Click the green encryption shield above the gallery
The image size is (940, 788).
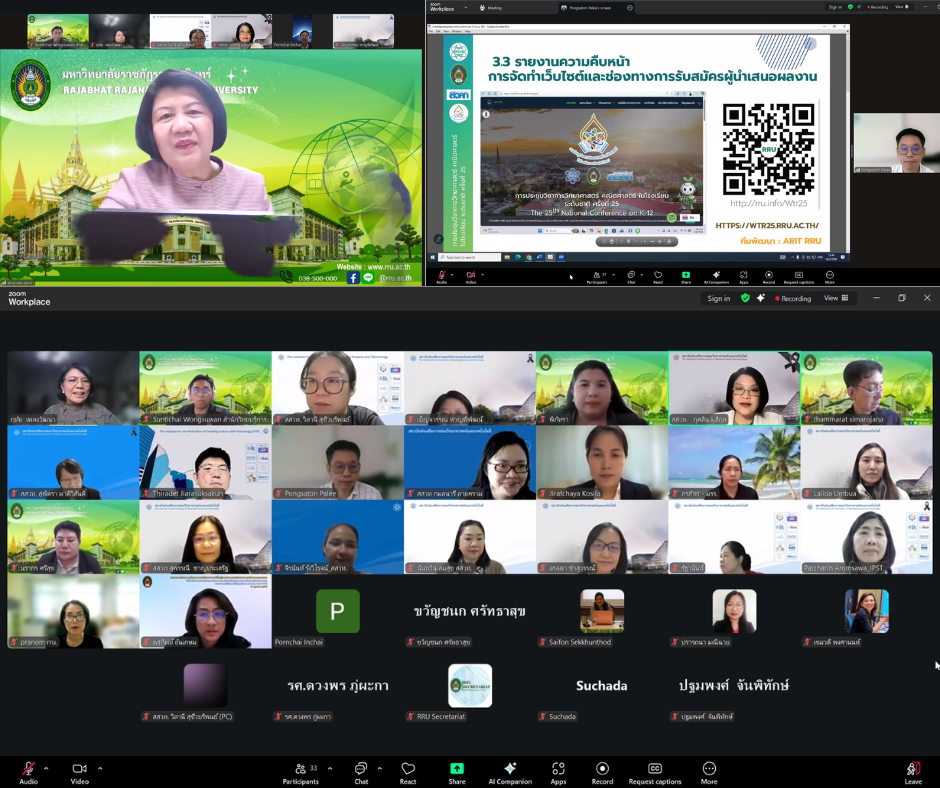pos(745,298)
